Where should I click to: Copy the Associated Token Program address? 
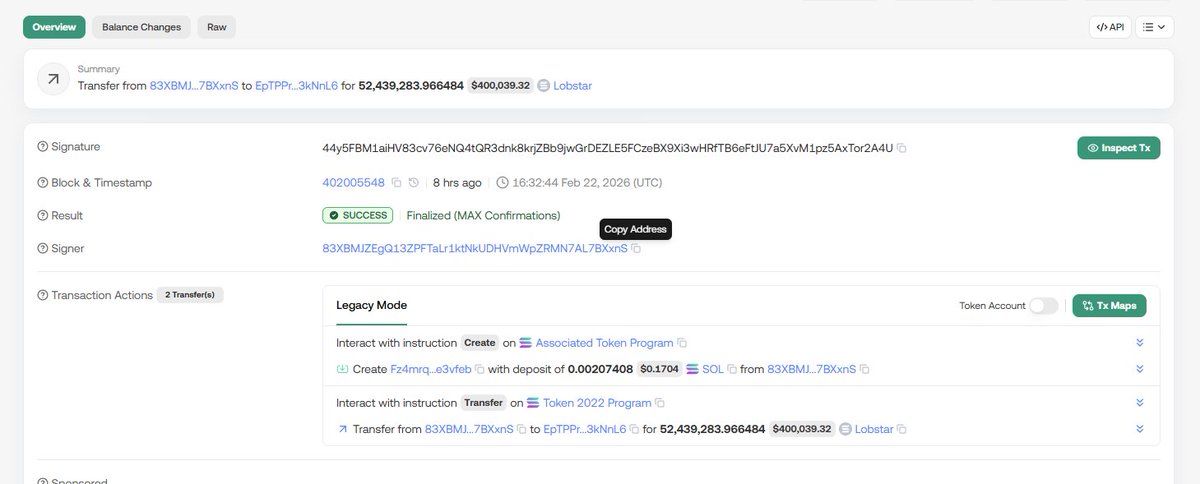[682, 343]
